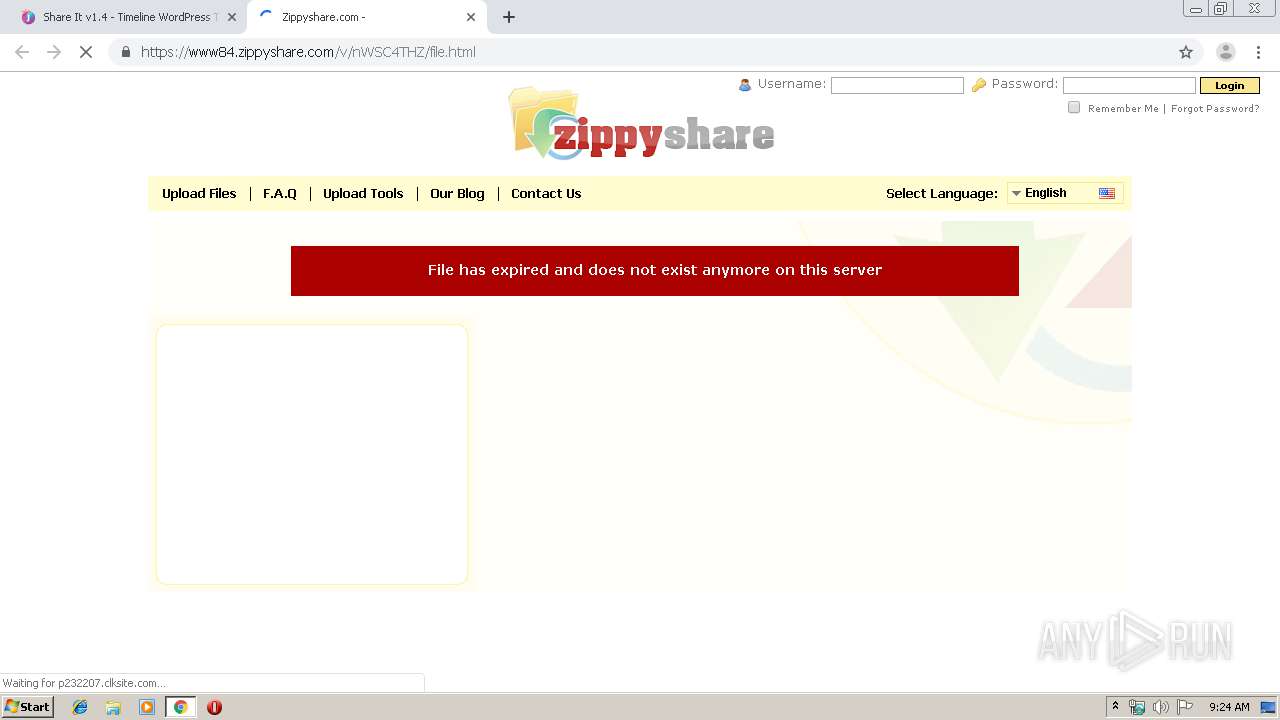The image size is (1280, 720).
Task: Click the address bar URL
Action: point(308,52)
